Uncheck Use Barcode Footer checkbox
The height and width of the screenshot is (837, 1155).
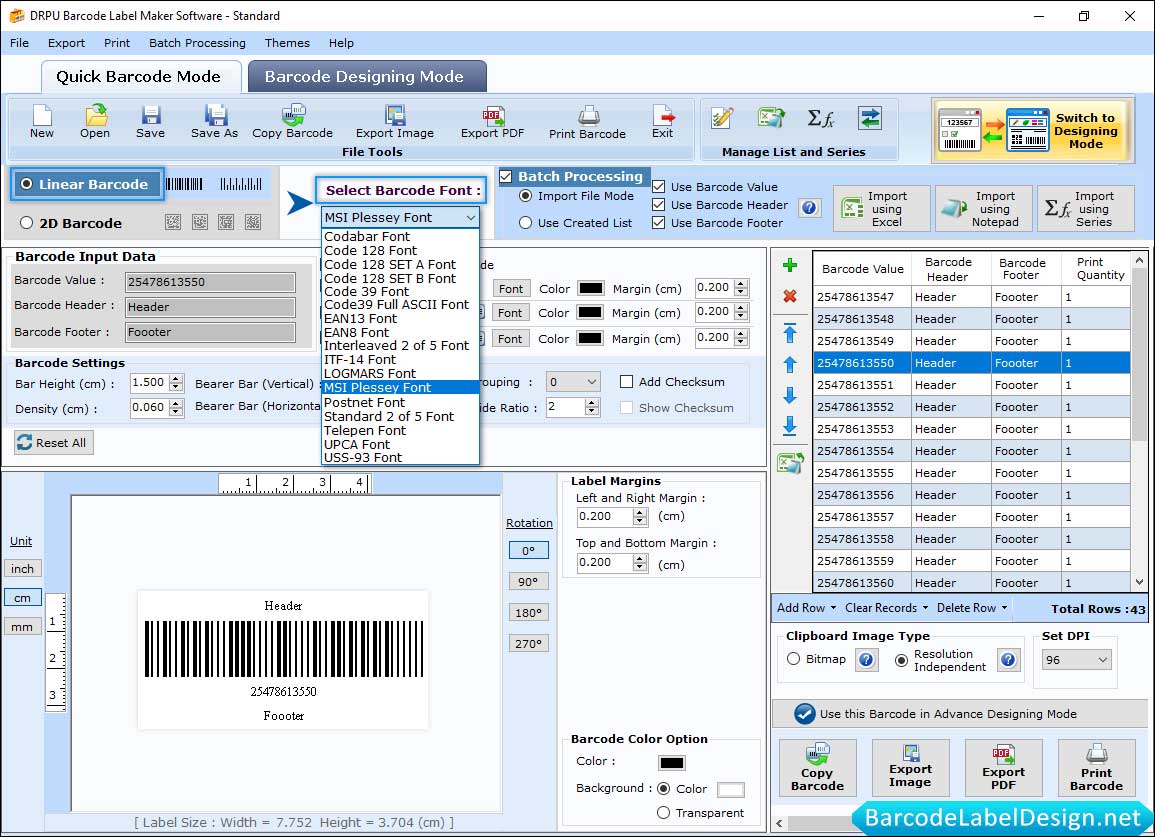click(x=659, y=223)
